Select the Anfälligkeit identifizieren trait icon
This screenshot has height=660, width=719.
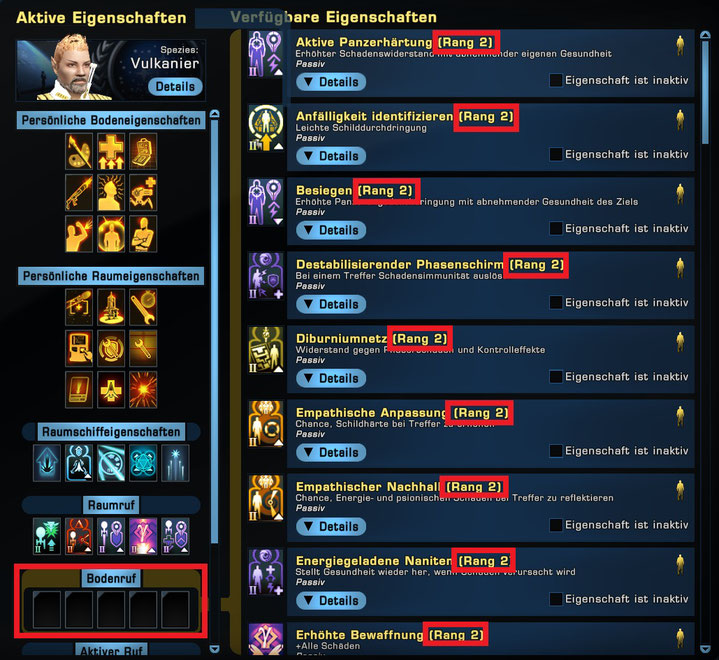266,128
